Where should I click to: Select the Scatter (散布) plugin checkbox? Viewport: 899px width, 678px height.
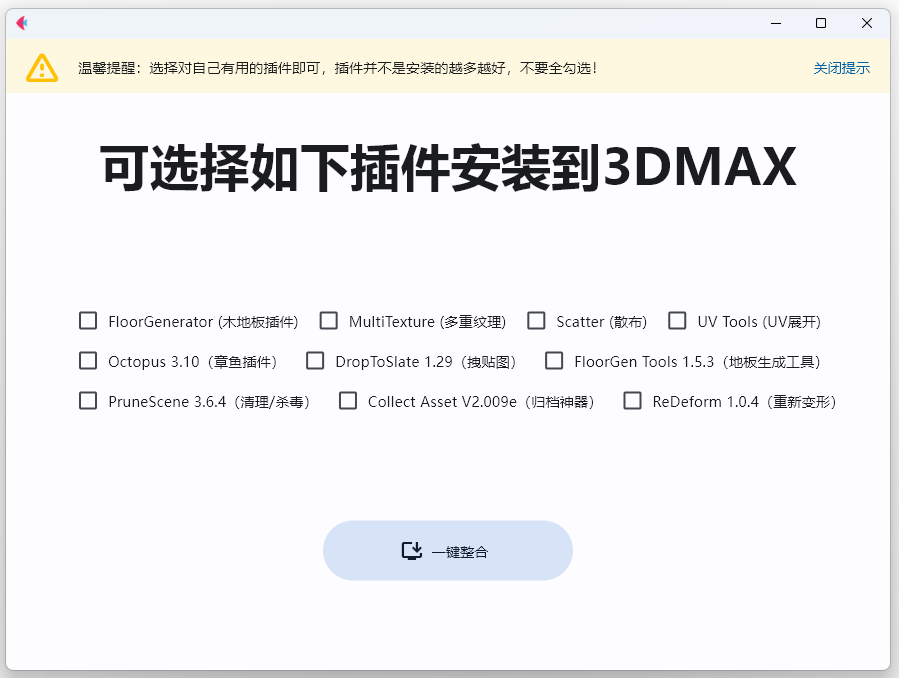(x=537, y=321)
